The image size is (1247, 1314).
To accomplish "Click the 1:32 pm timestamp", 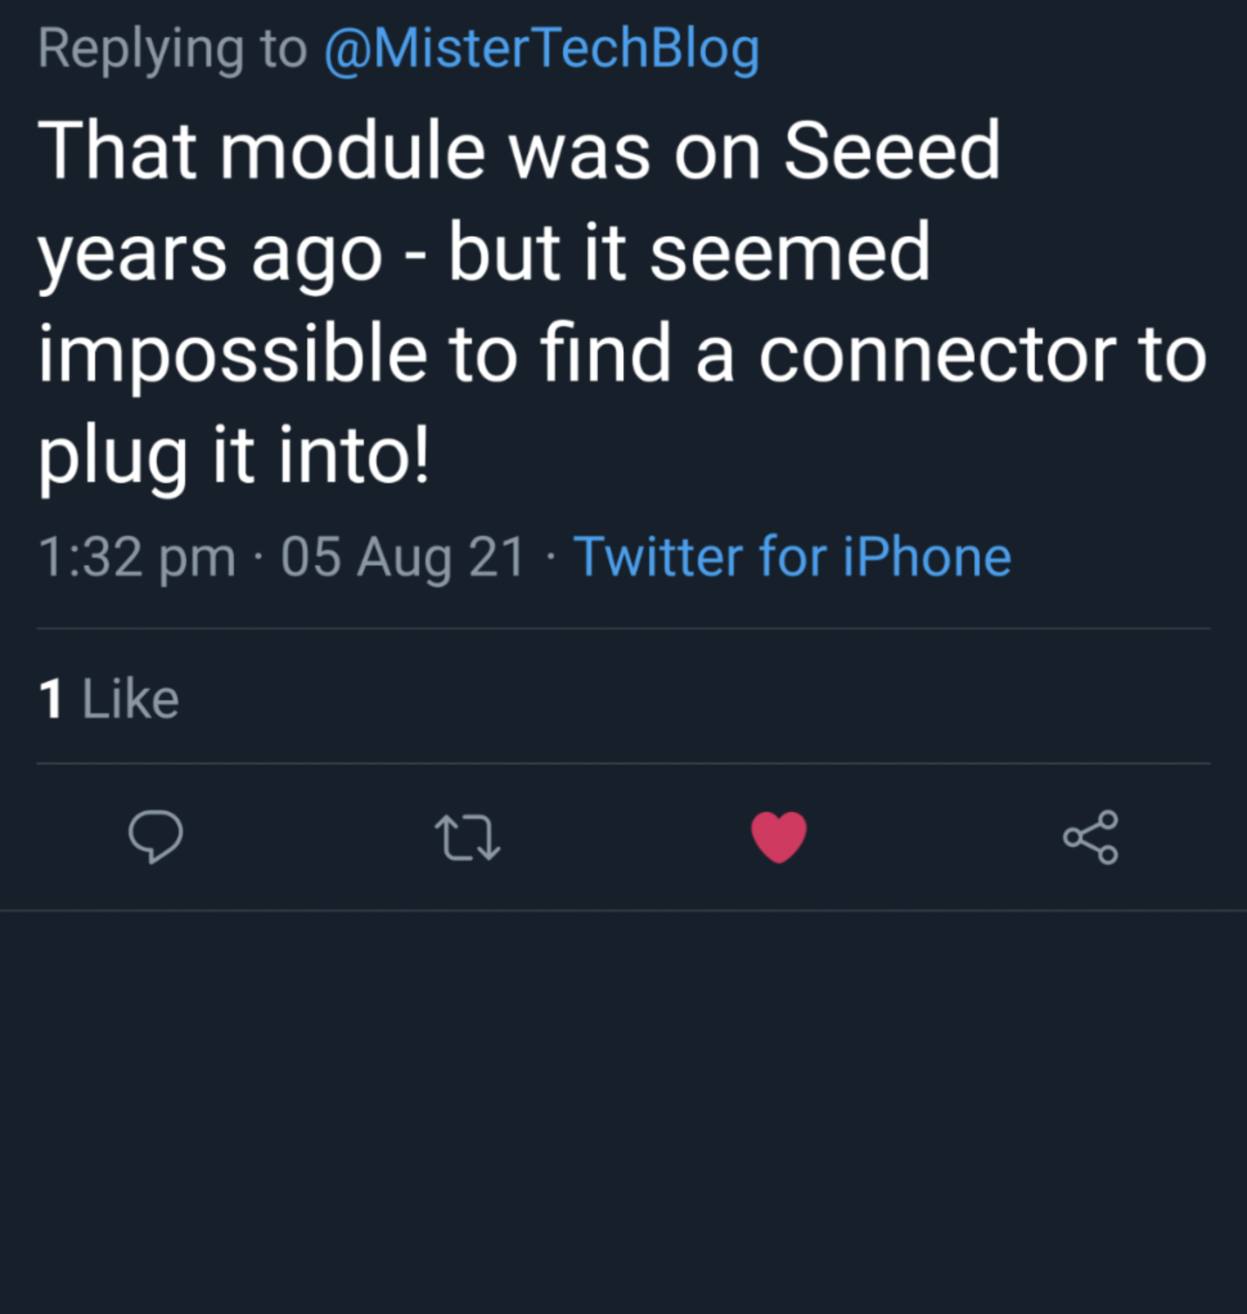I will 136,557.
